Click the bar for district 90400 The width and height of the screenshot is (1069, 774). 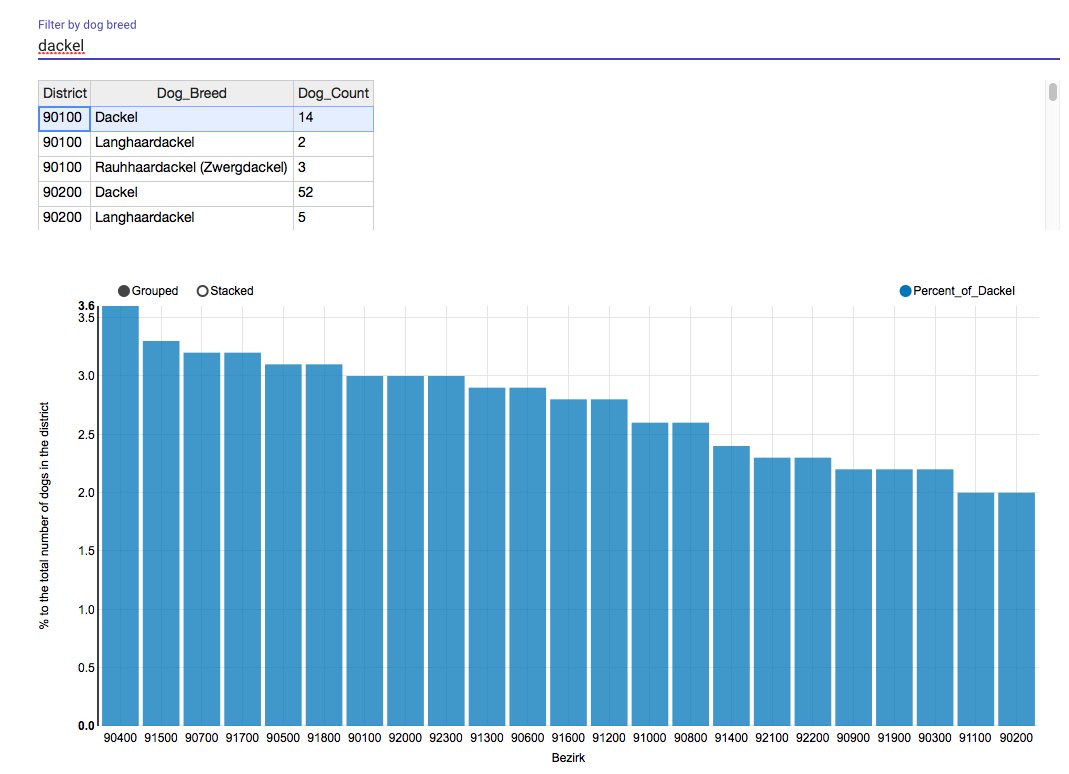click(x=121, y=516)
